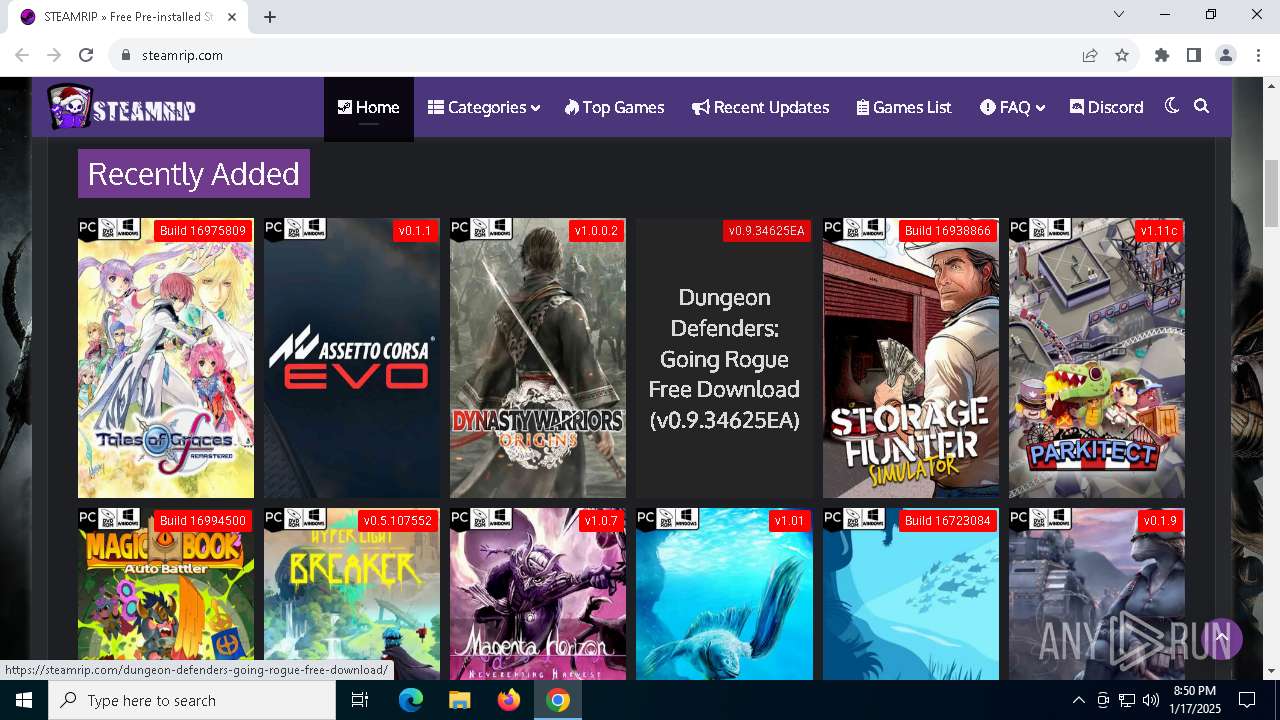Open tab search chevron in title bar

(1120, 14)
